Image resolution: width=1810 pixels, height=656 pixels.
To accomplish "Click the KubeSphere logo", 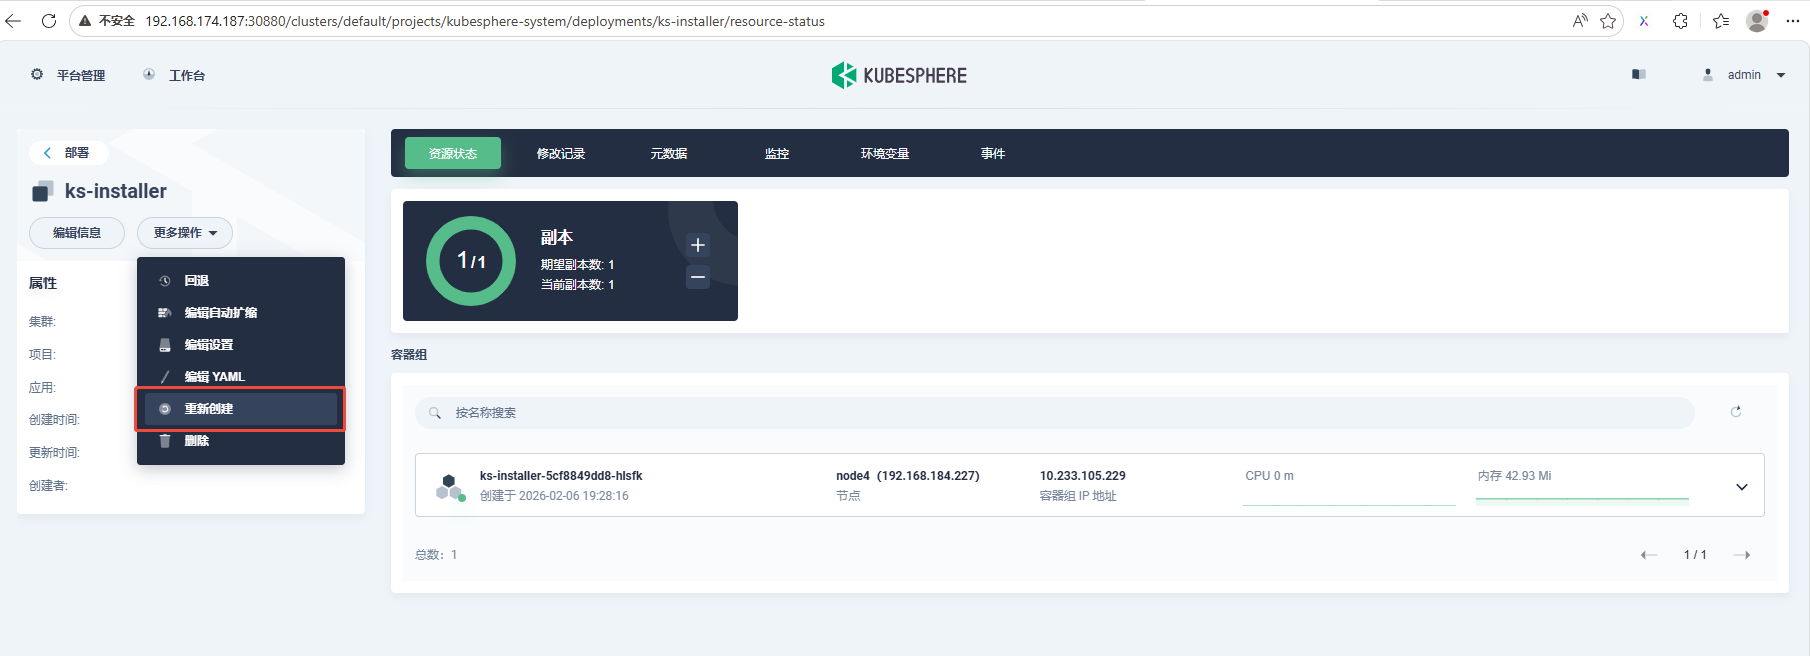I will (899, 75).
